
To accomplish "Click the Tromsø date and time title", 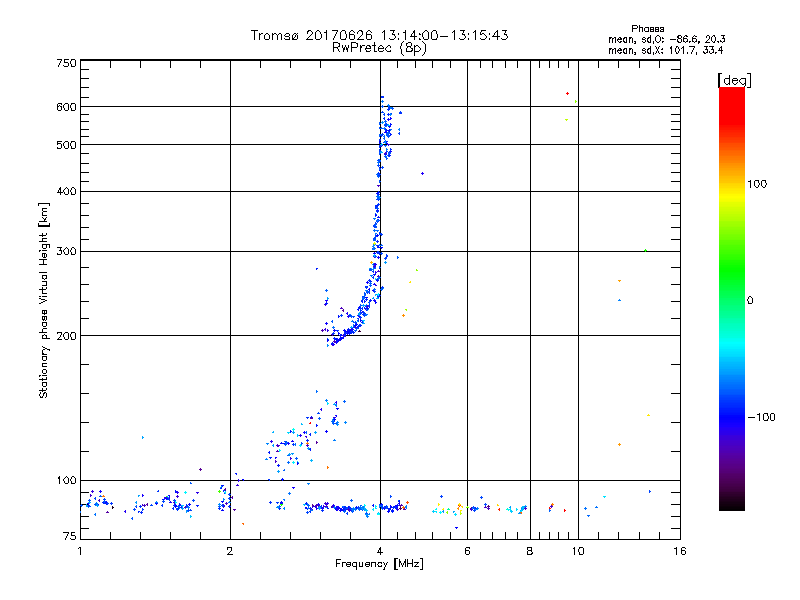I will tap(380, 35).
